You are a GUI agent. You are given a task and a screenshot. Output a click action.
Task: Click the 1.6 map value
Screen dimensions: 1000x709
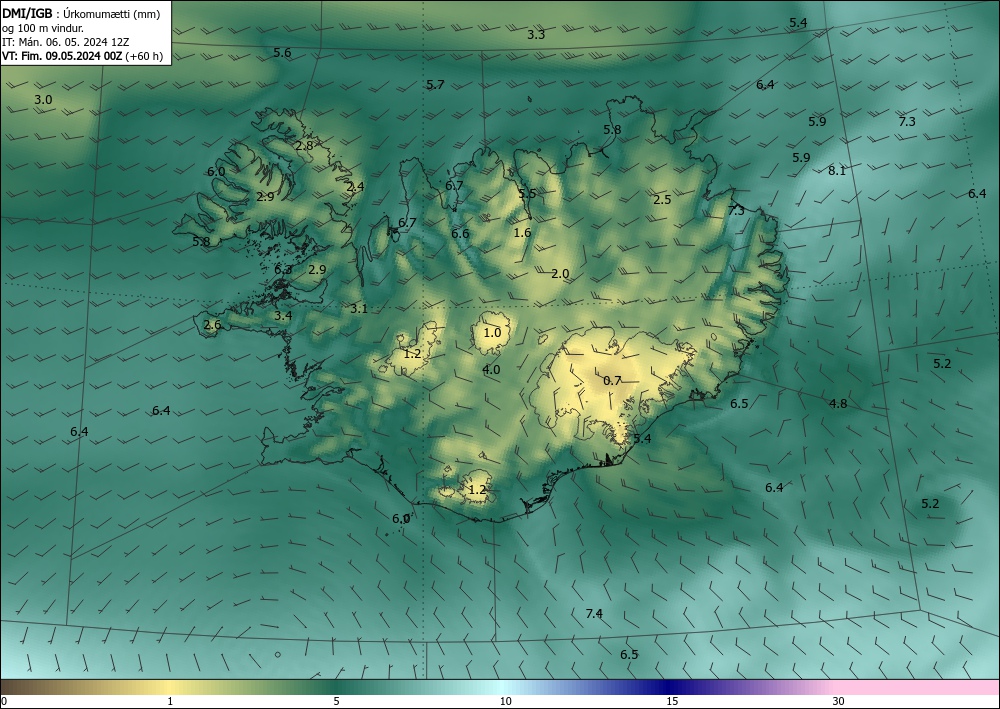coord(522,233)
